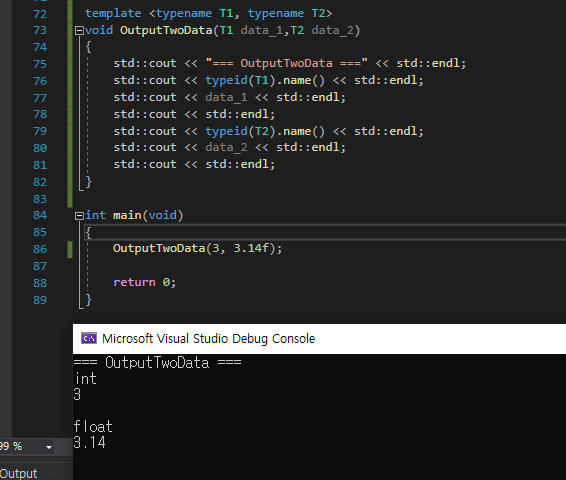Click line number 79
This screenshot has height=480, width=566.
(40, 131)
